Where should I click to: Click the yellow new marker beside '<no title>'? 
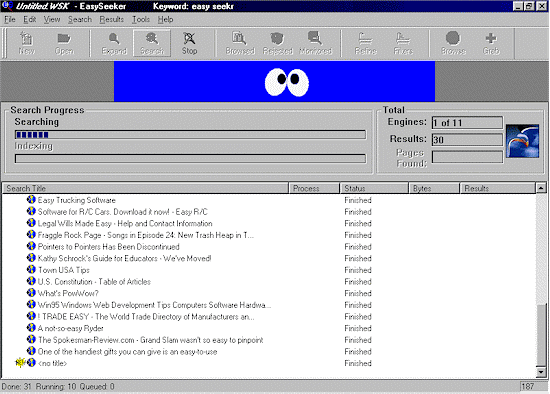click(x=20, y=362)
